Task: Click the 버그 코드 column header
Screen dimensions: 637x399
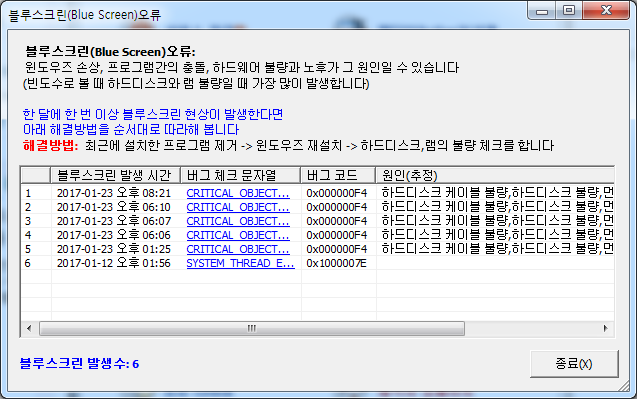Action: (x=338, y=175)
